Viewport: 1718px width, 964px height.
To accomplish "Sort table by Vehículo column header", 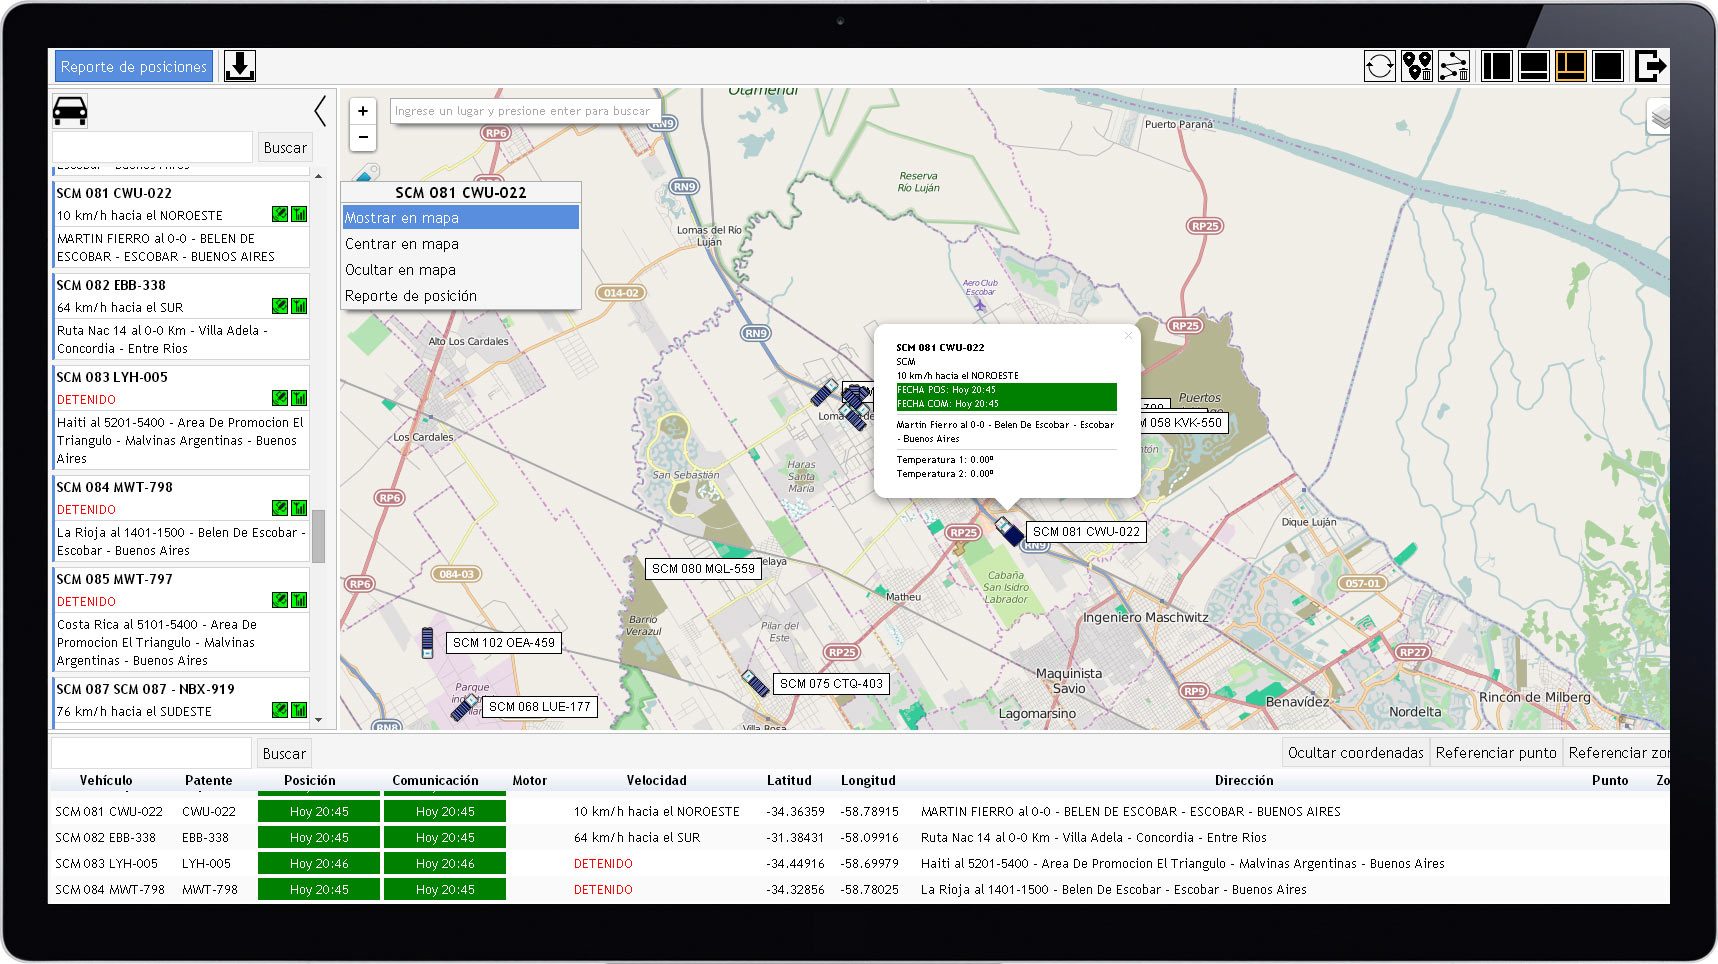I will pyautogui.click(x=106, y=780).
